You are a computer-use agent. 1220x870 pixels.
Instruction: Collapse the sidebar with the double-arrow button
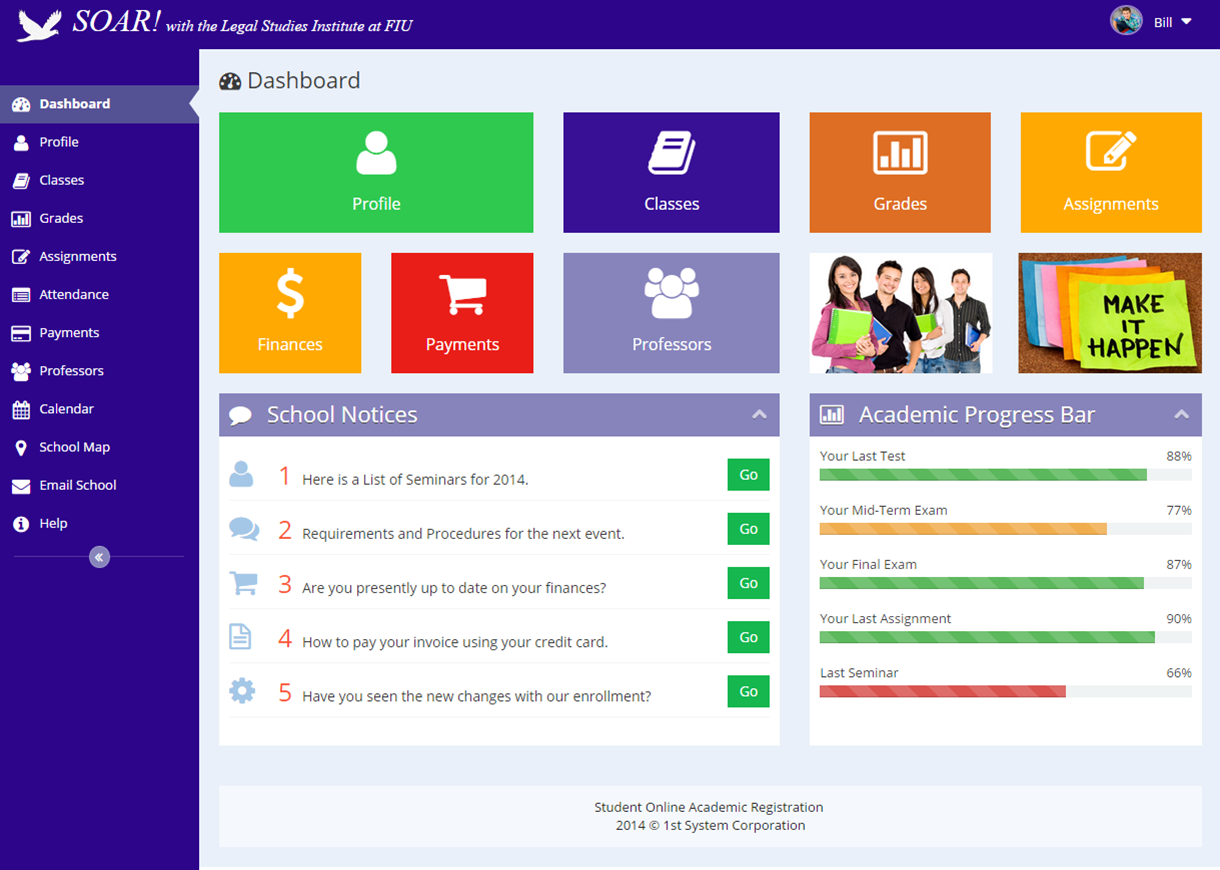pyautogui.click(x=99, y=557)
